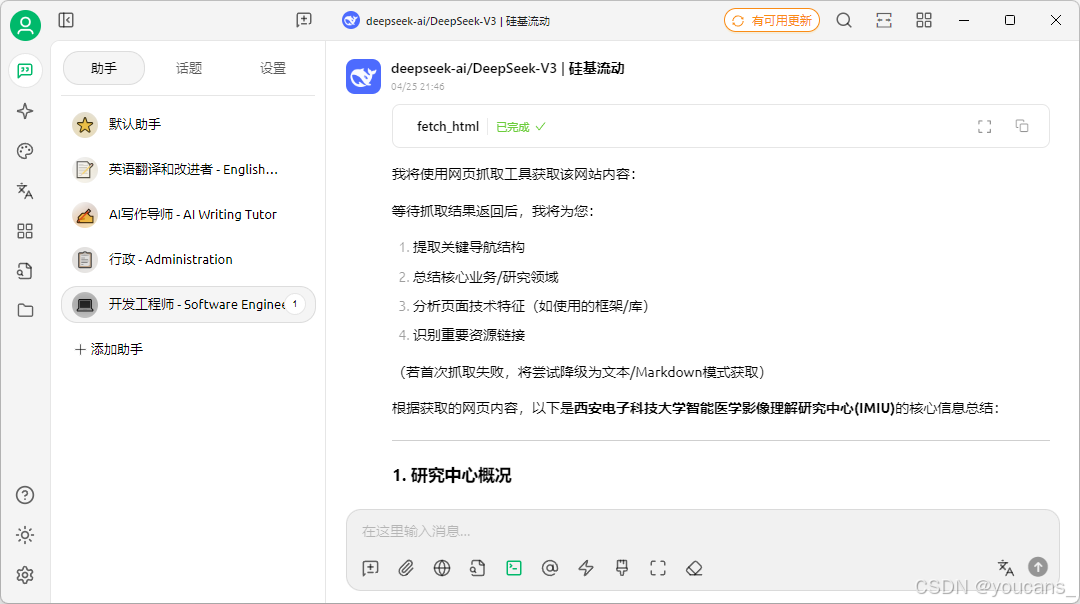This screenshot has height=604, width=1080.
Task: Select AI写作导师 assistant
Action: tap(188, 215)
